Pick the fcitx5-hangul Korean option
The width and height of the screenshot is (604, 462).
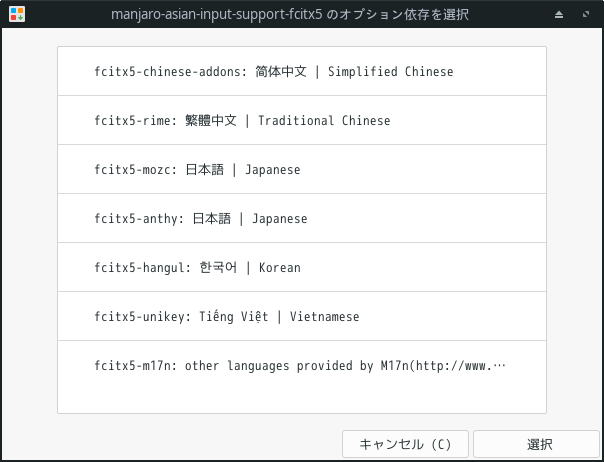302,267
